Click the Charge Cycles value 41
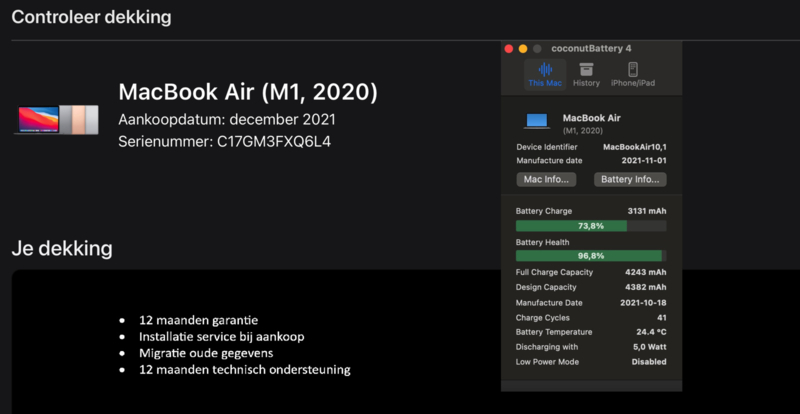Image resolution: width=800 pixels, height=414 pixels. [x=662, y=318]
